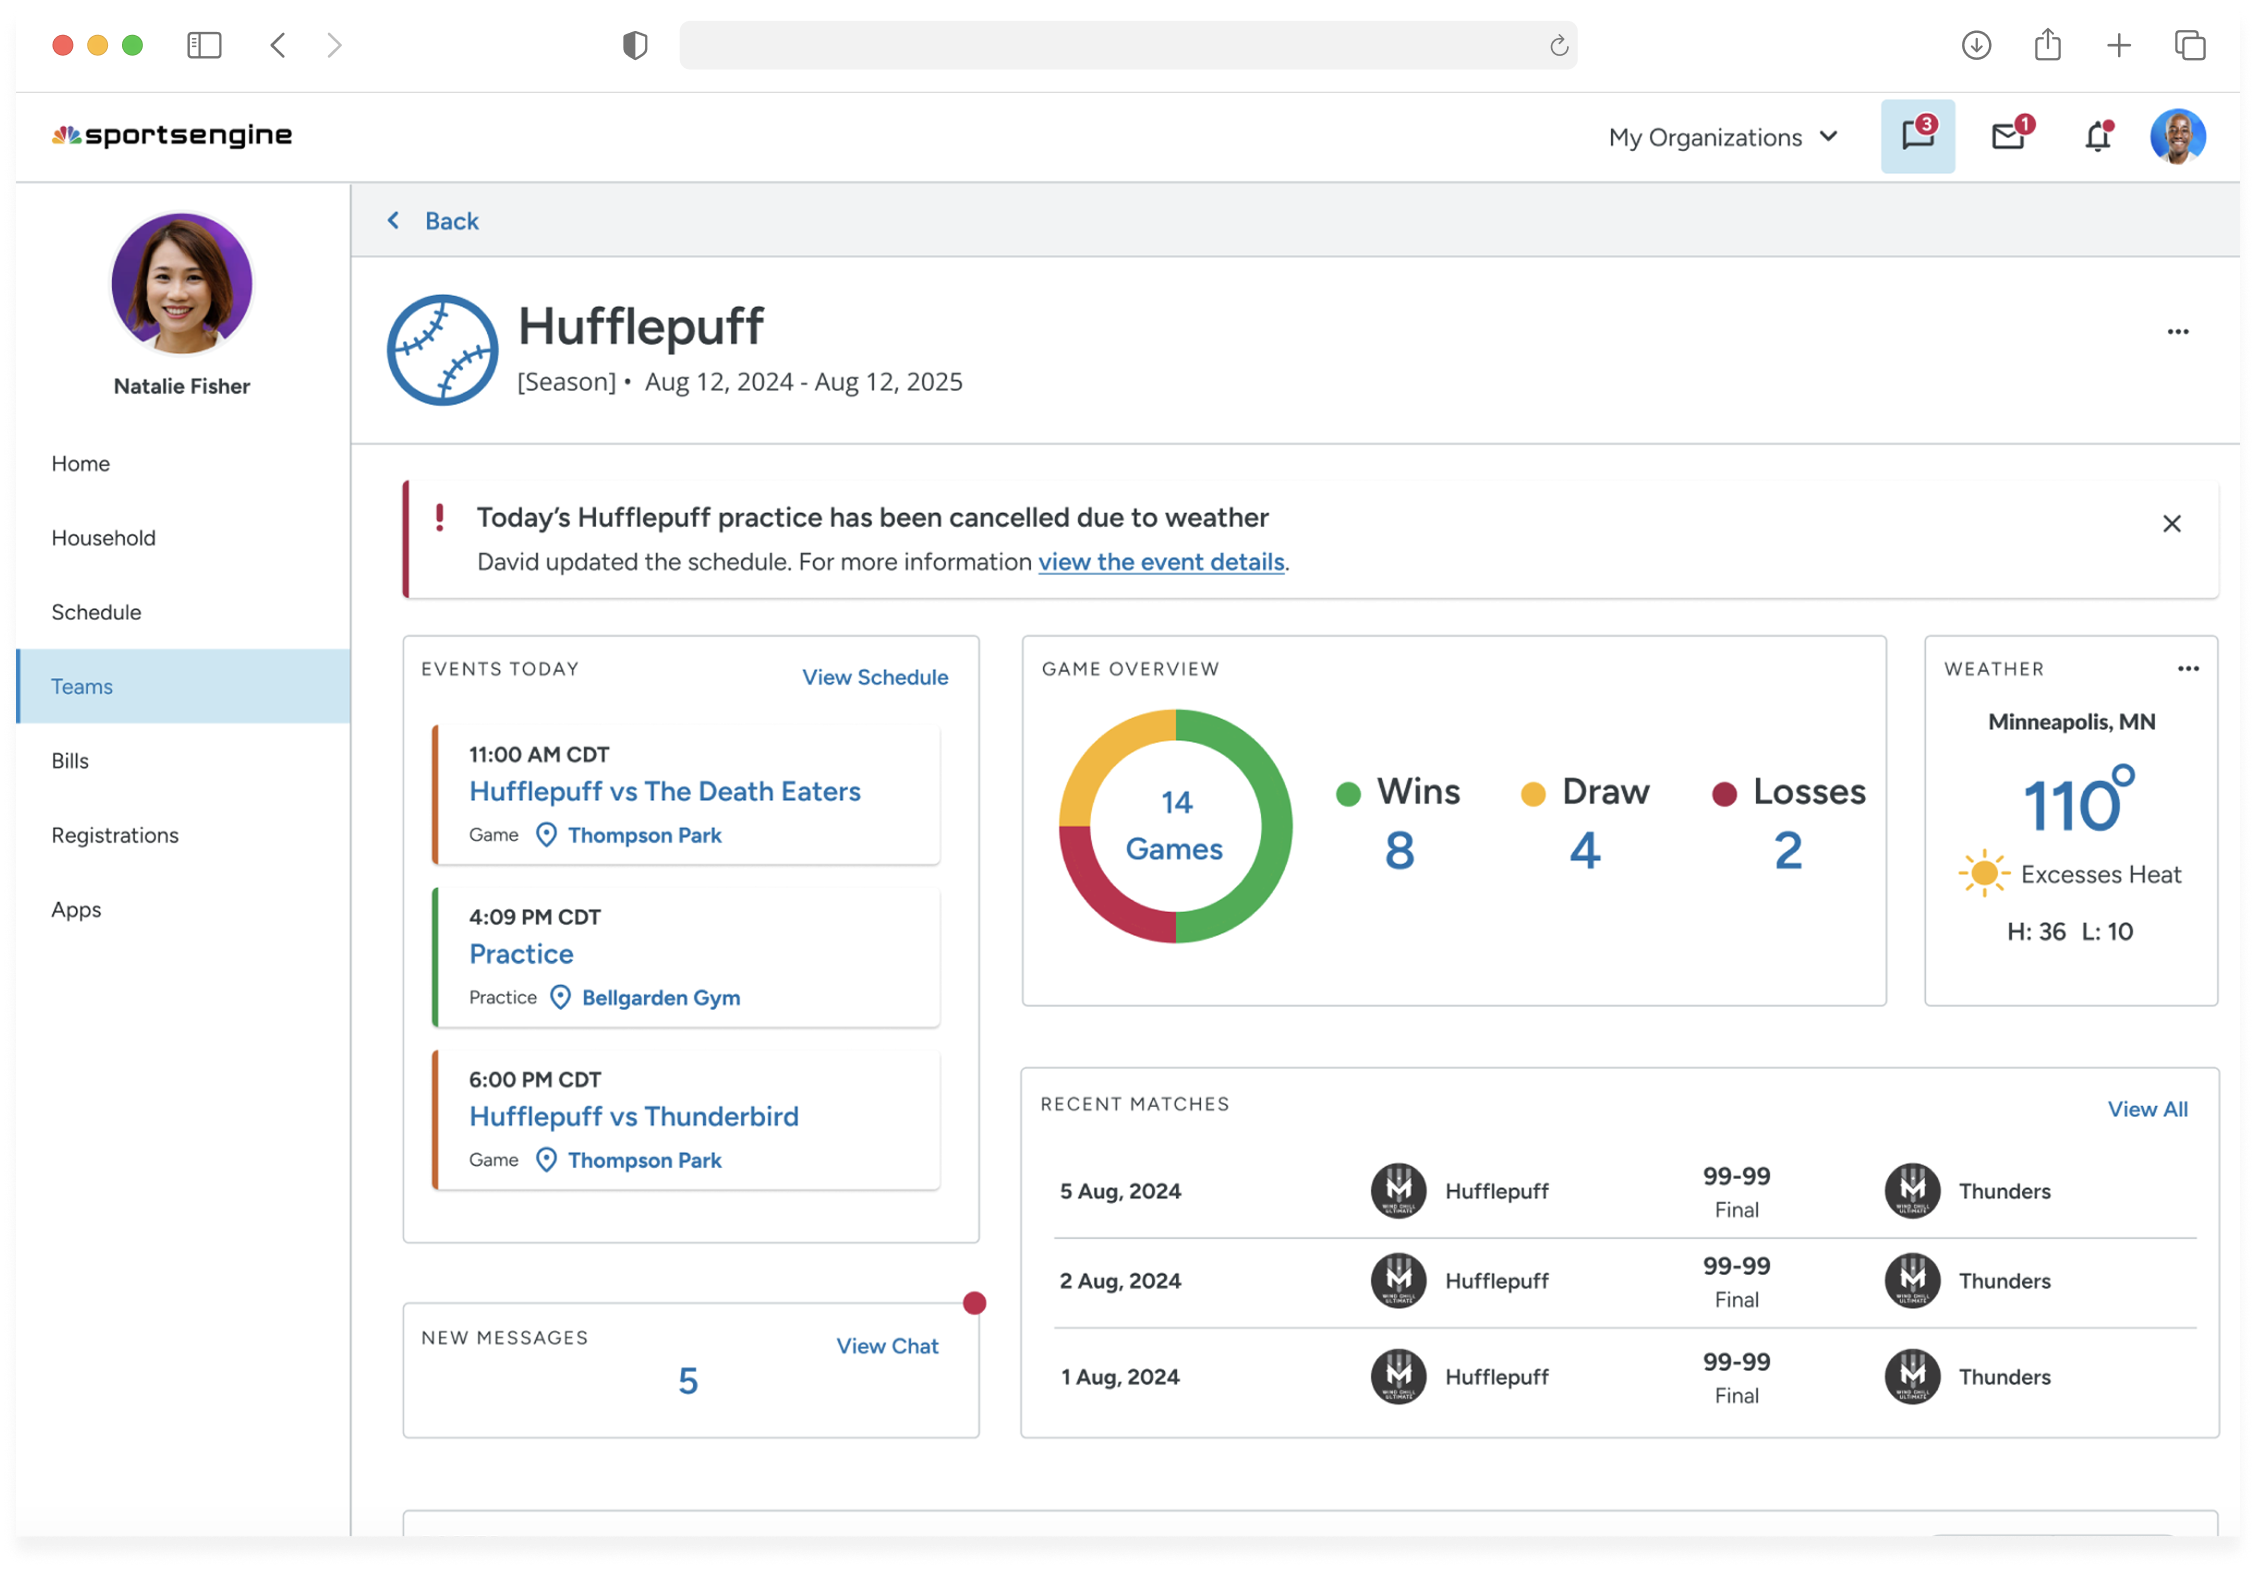Click the green Wins legend dot
Image resolution: width=2256 pixels, height=1569 pixels.
coord(1347,794)
